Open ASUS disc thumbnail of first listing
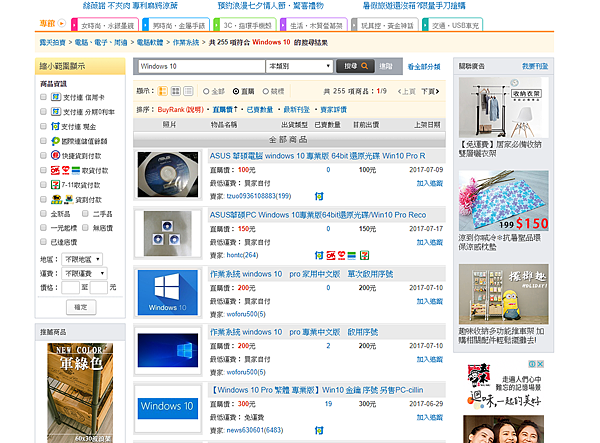 coord(168,174)
